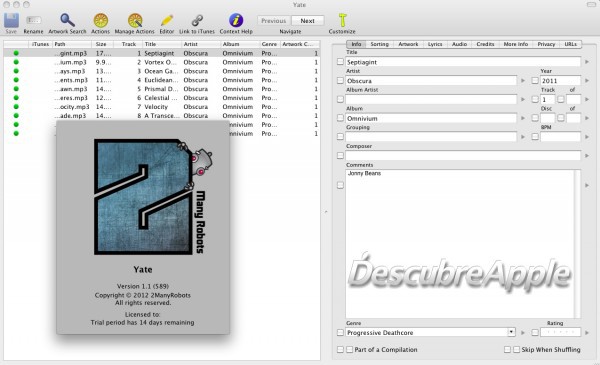Open the Editor pencil icon
Viewport: 600px width, 365px height.
(167, 20)
